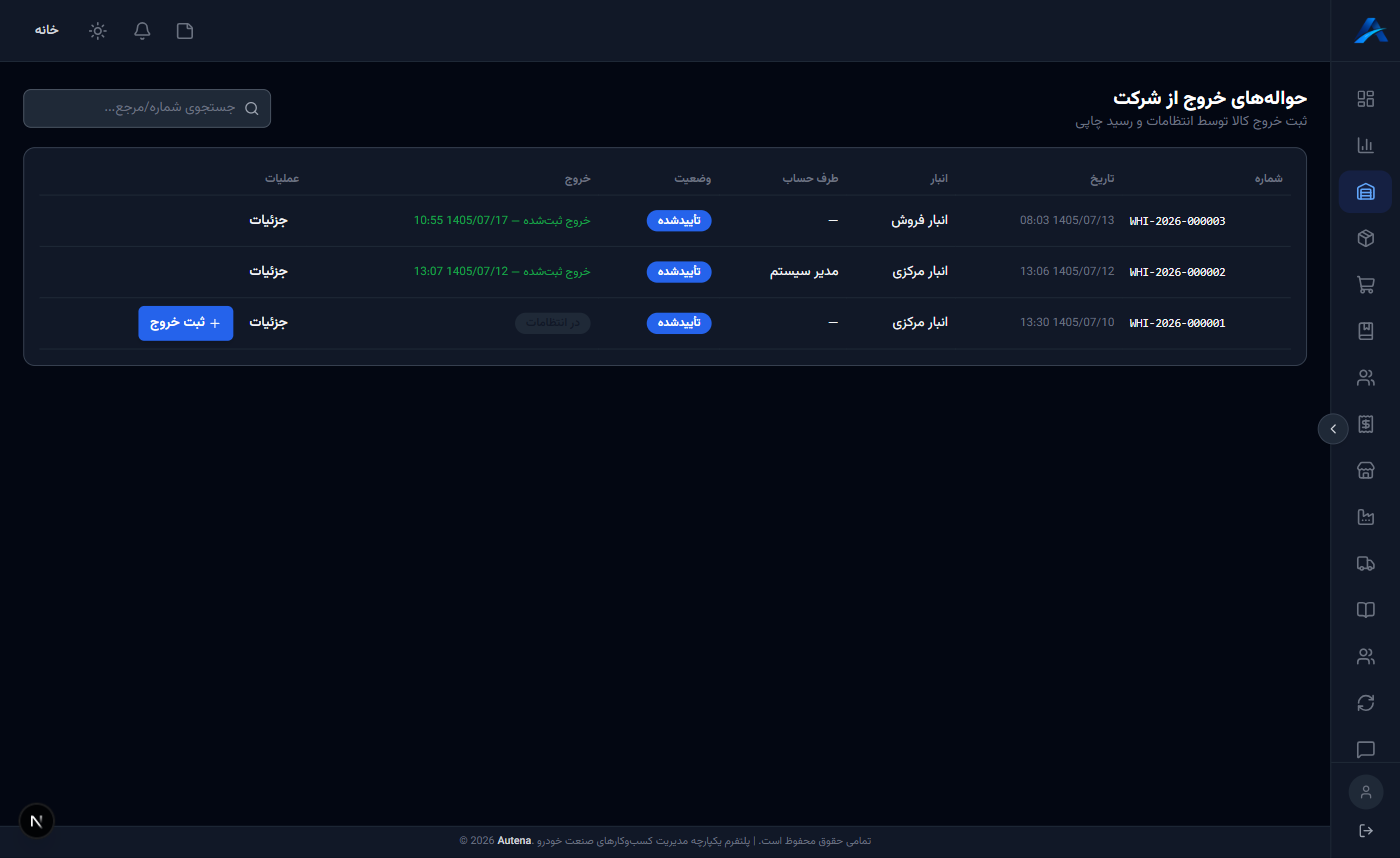Open the notifications bell icon
The width and height of the screenshot is (1400, 858).
click(142, 31)
